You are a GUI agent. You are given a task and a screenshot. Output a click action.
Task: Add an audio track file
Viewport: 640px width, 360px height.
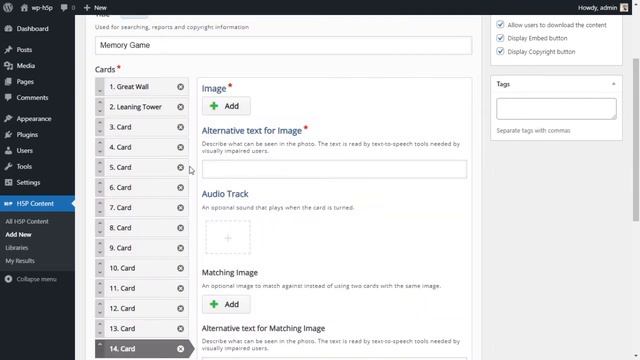(x=228, y=238)
